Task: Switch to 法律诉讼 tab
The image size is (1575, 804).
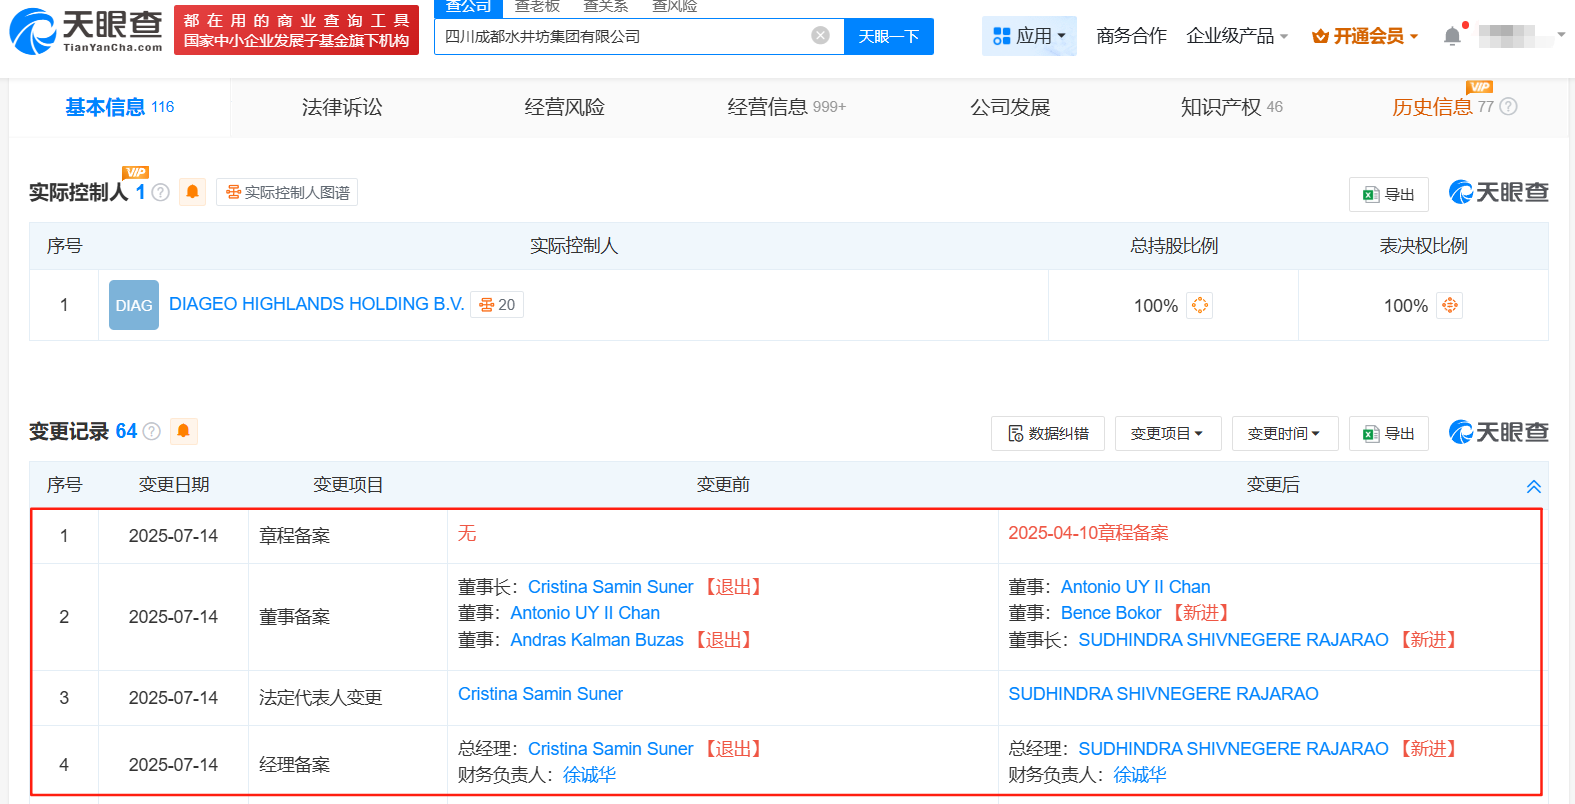Action: 342,107
